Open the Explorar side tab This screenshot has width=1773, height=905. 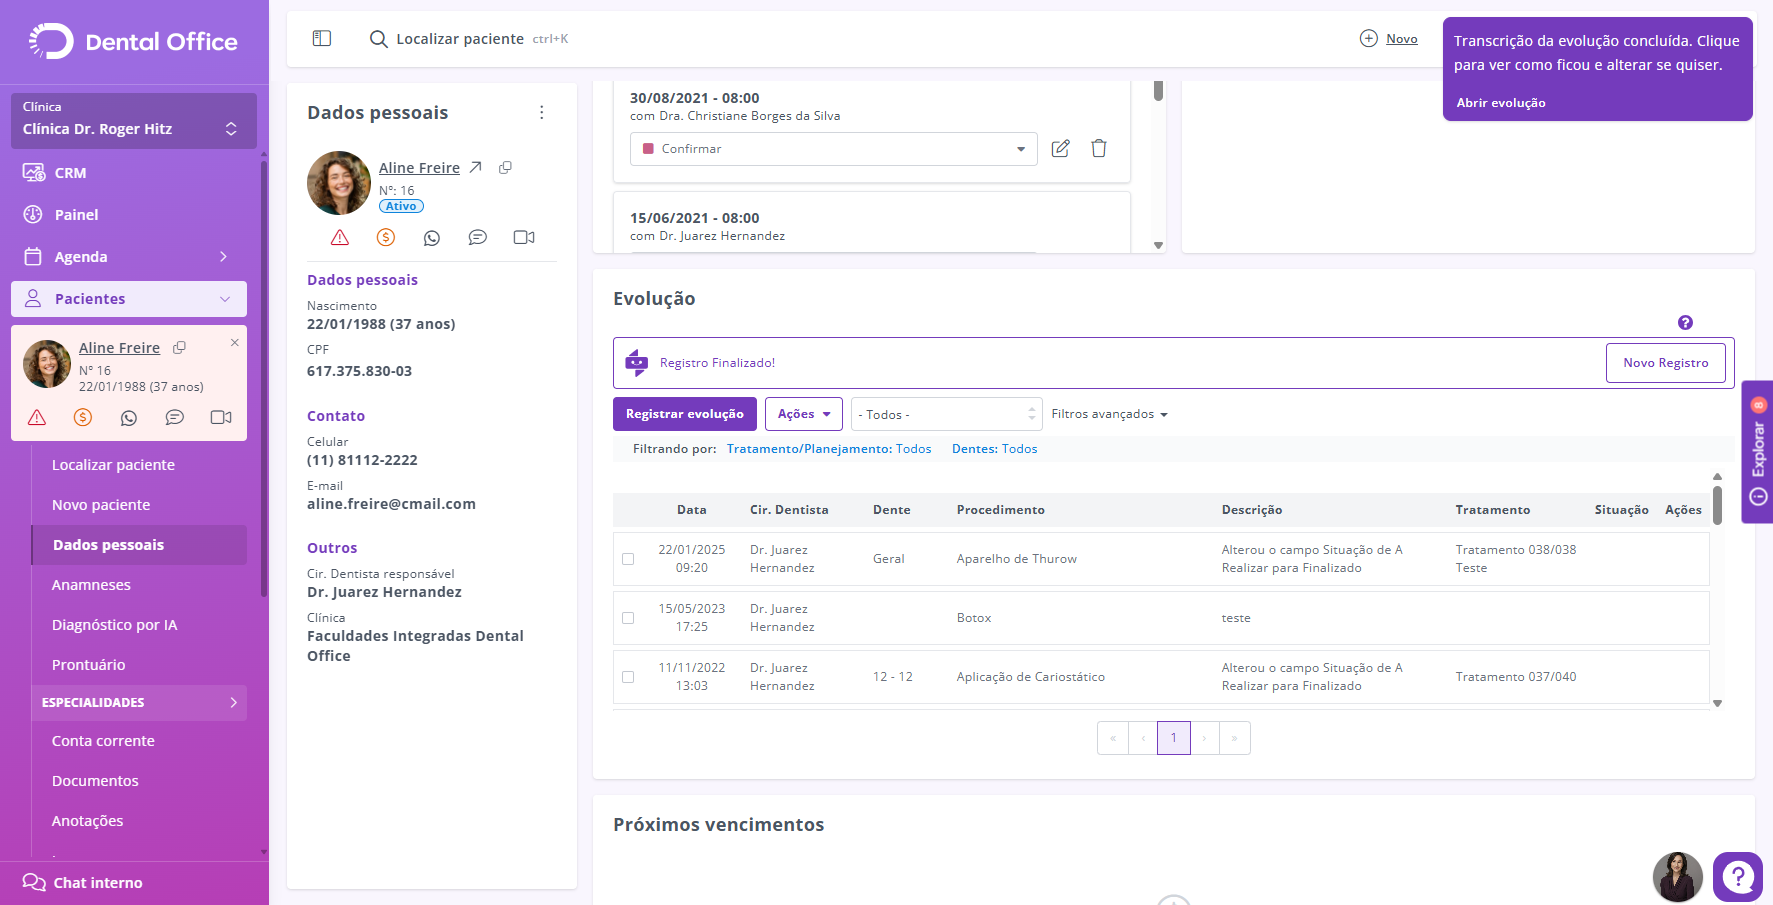point(1757,452)
